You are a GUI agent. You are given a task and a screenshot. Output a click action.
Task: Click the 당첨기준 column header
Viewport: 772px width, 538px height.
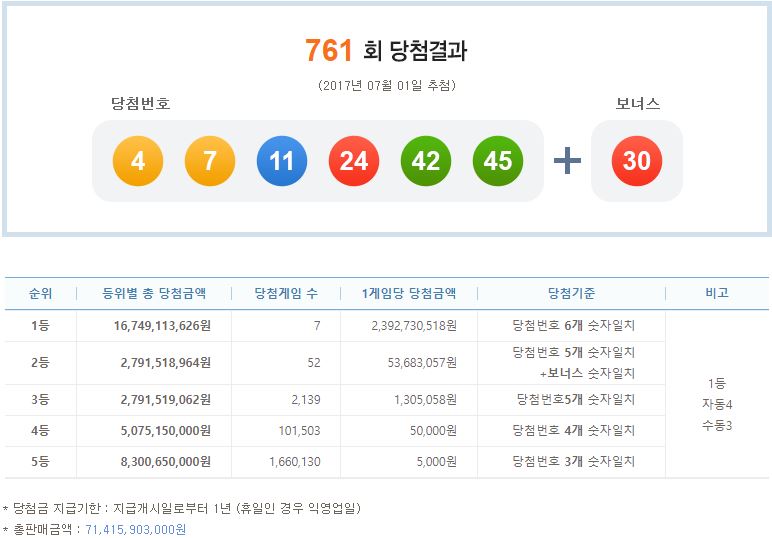point(571,293)
